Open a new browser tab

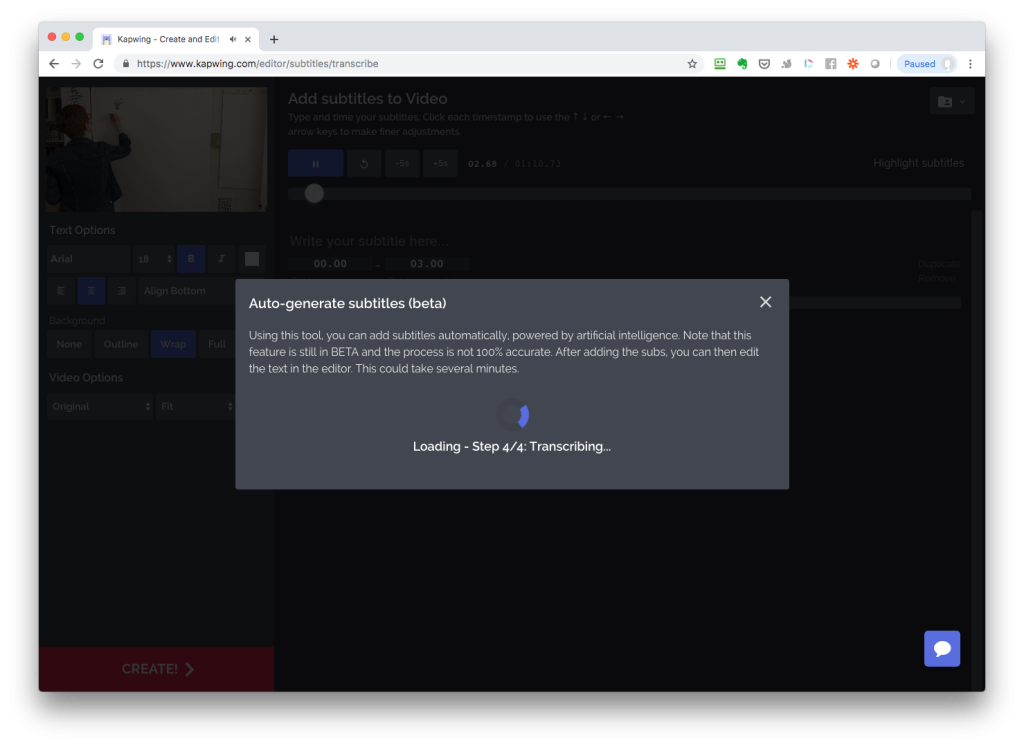click(x=274, y=39)
